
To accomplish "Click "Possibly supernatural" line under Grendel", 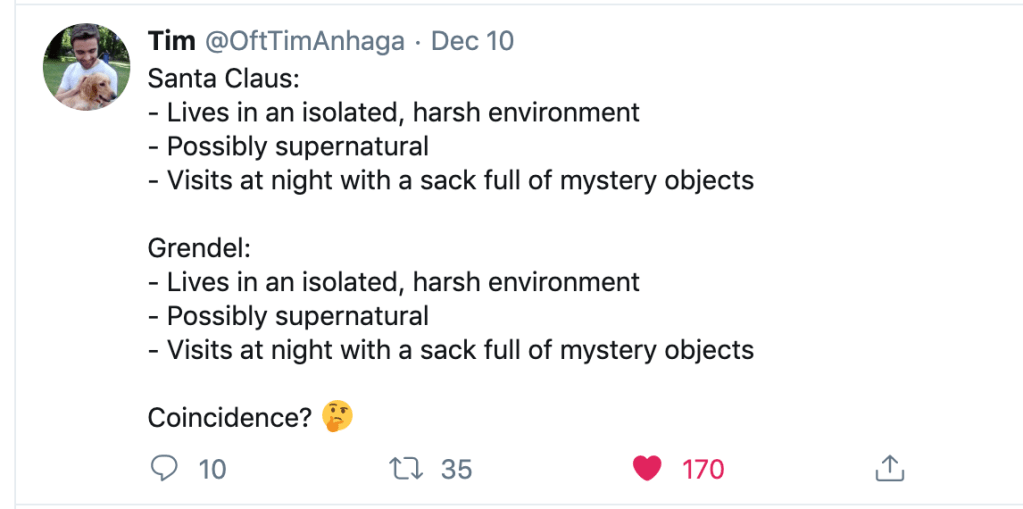I will point(288,316).
